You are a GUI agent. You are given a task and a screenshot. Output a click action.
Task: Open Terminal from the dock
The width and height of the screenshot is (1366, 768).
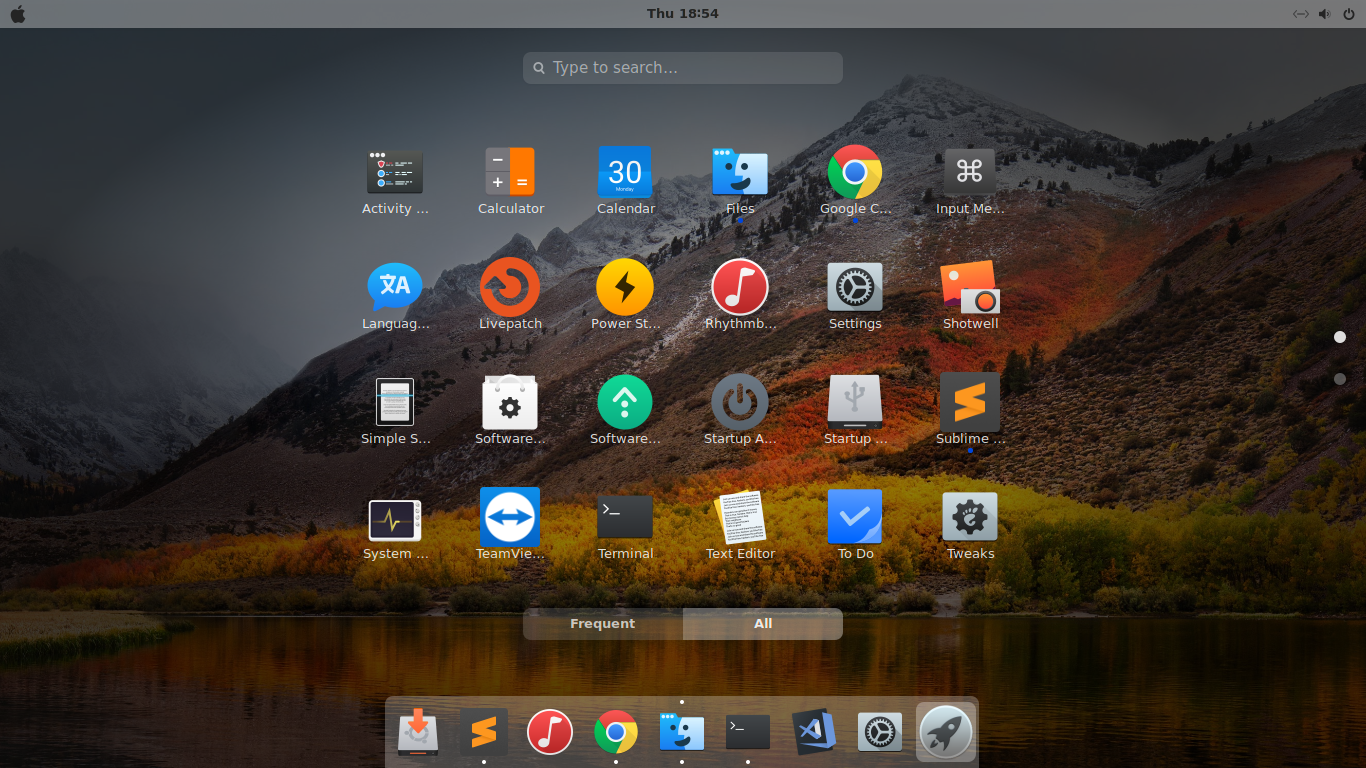click(x=748, y=733)
